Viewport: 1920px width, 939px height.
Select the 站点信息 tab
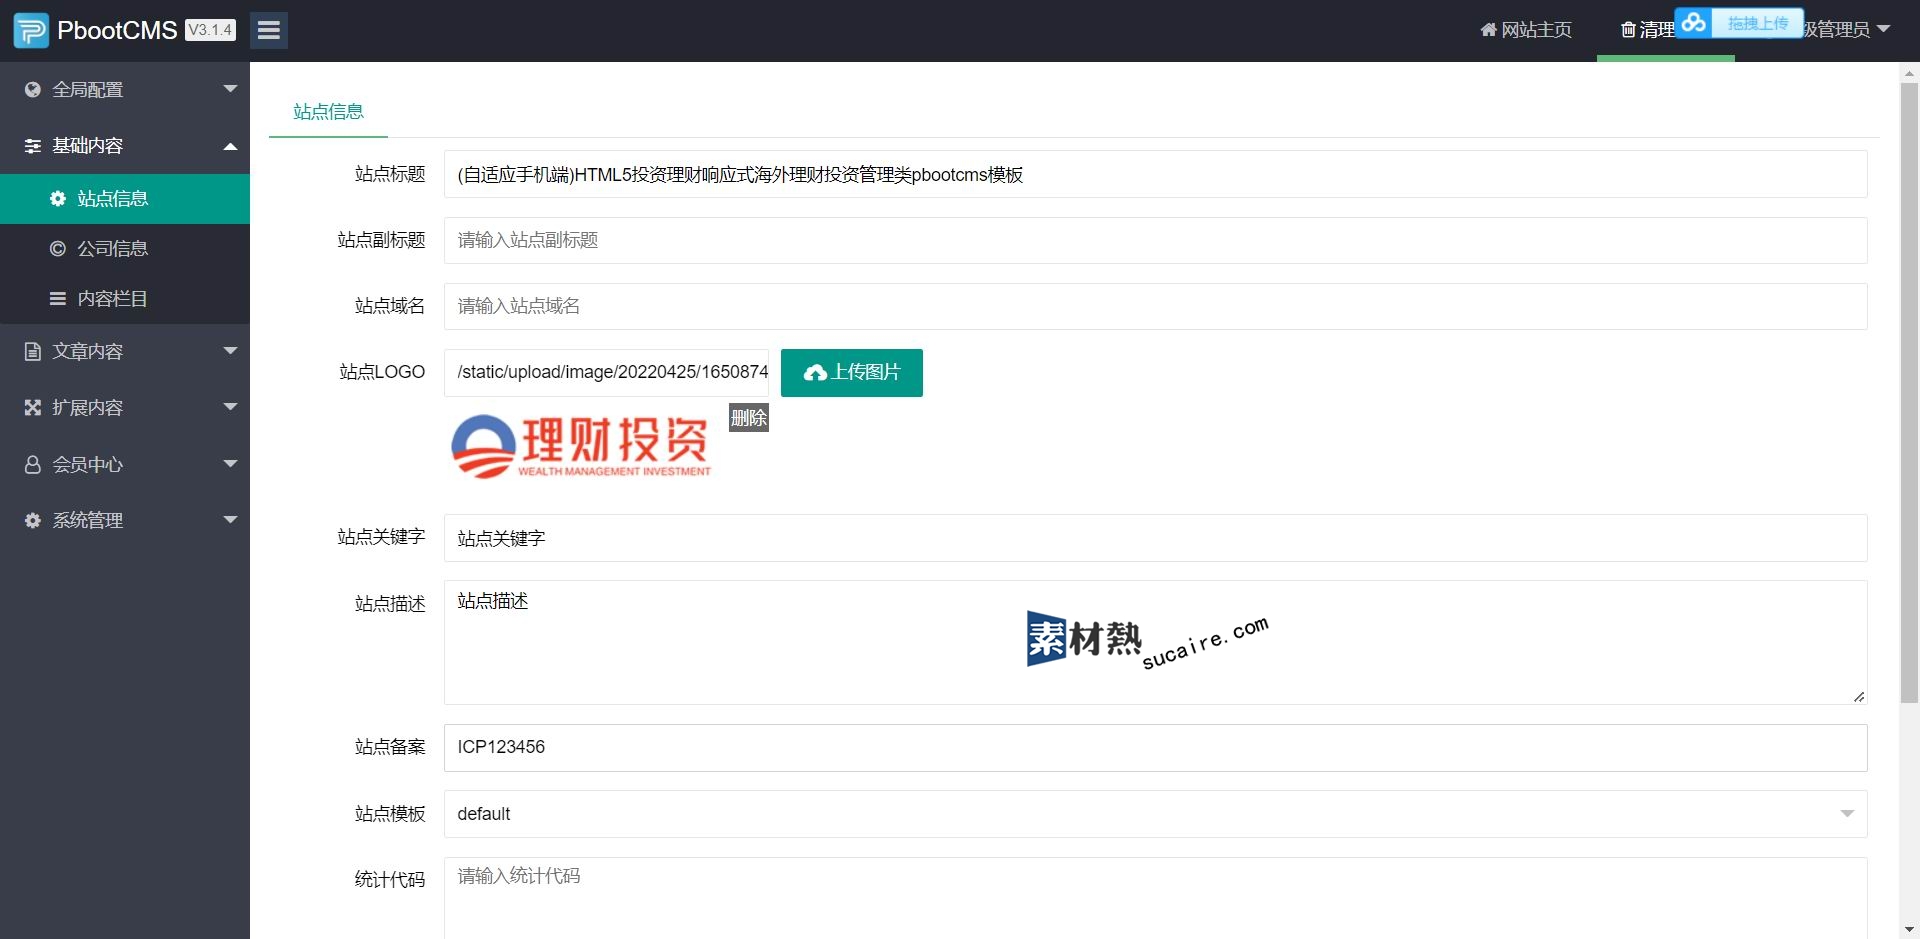(x=328, y=112)
